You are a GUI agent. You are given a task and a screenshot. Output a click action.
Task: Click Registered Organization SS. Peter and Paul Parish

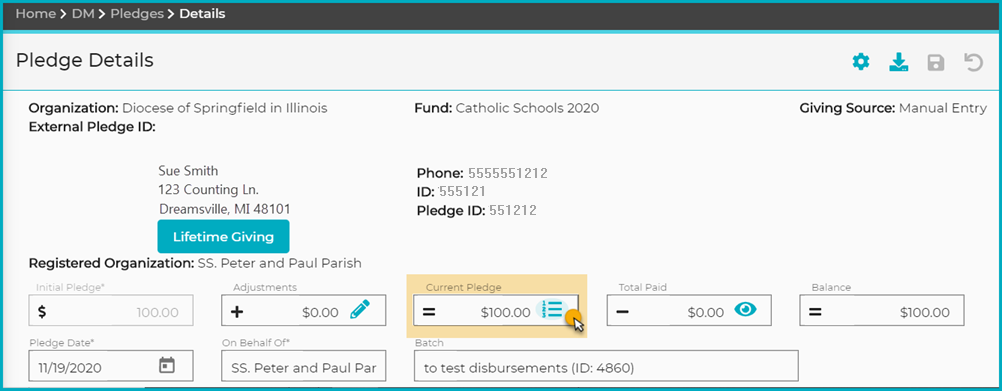coord(195,263)
